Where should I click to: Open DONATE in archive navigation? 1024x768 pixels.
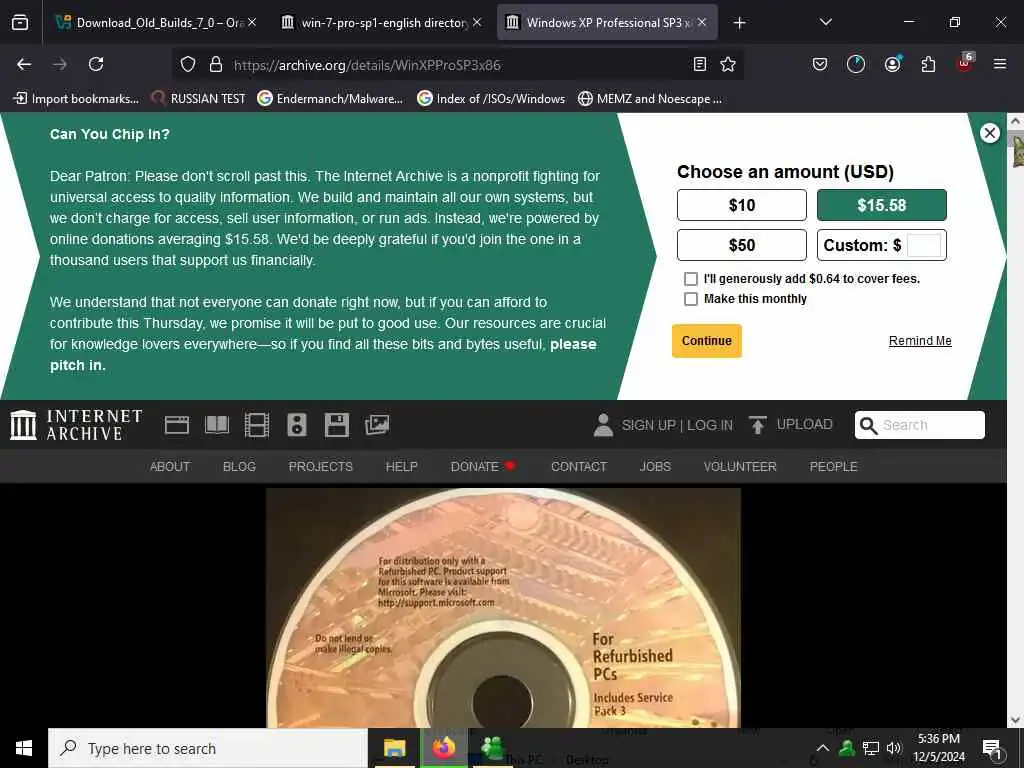(483, 466)
